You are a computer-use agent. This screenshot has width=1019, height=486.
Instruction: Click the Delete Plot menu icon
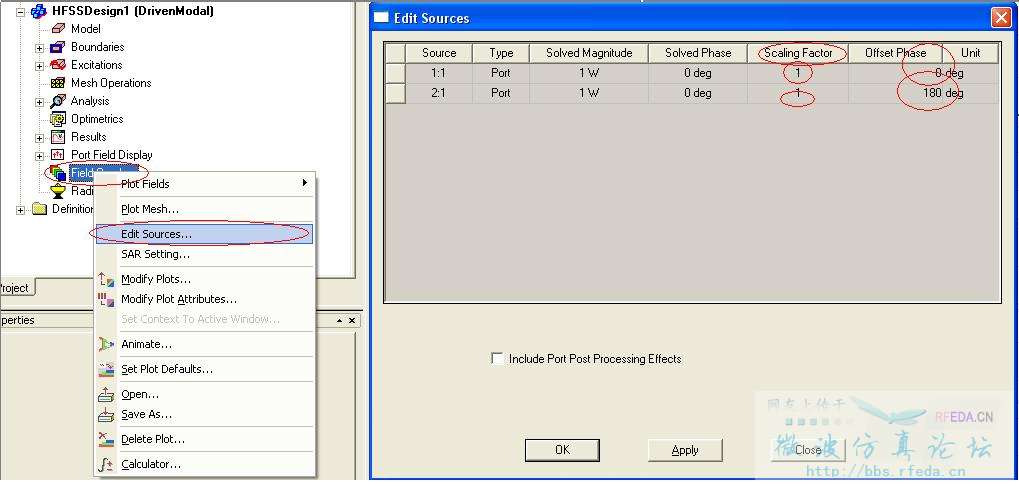106,440
